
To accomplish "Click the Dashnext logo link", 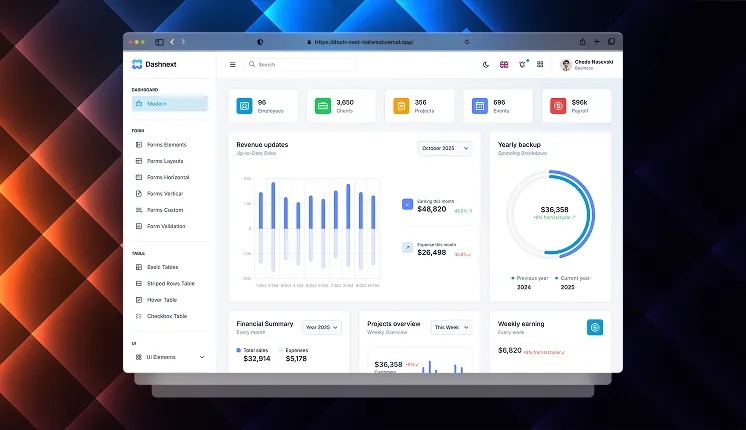I will [153, 64].
